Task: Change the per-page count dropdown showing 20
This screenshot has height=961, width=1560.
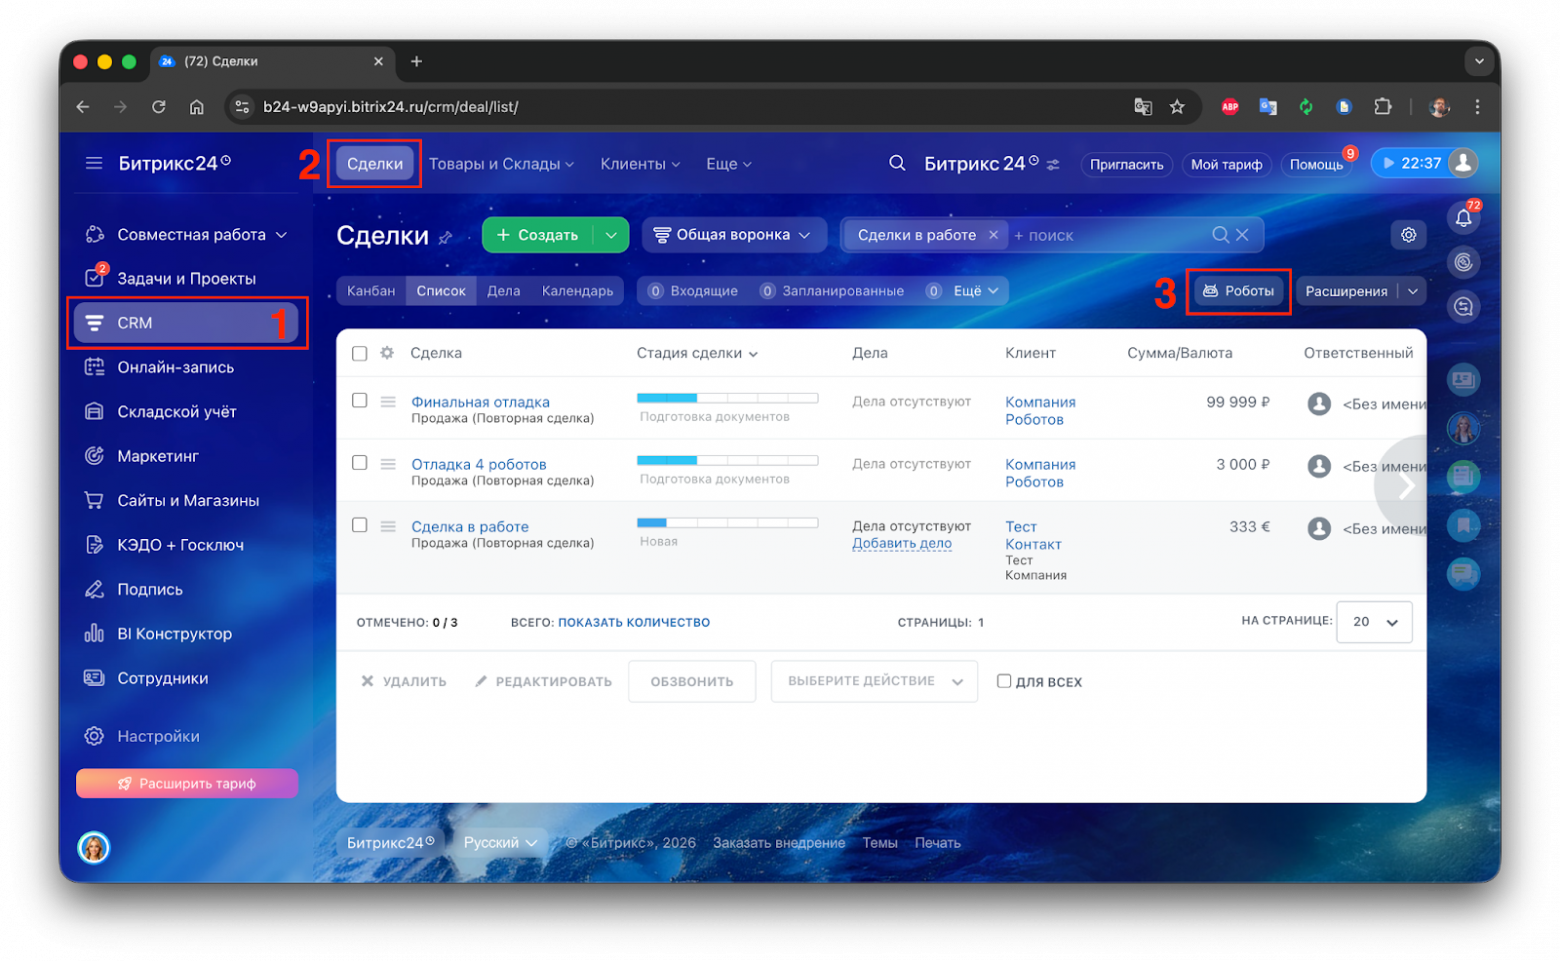Action: (x=1374, y=622)
